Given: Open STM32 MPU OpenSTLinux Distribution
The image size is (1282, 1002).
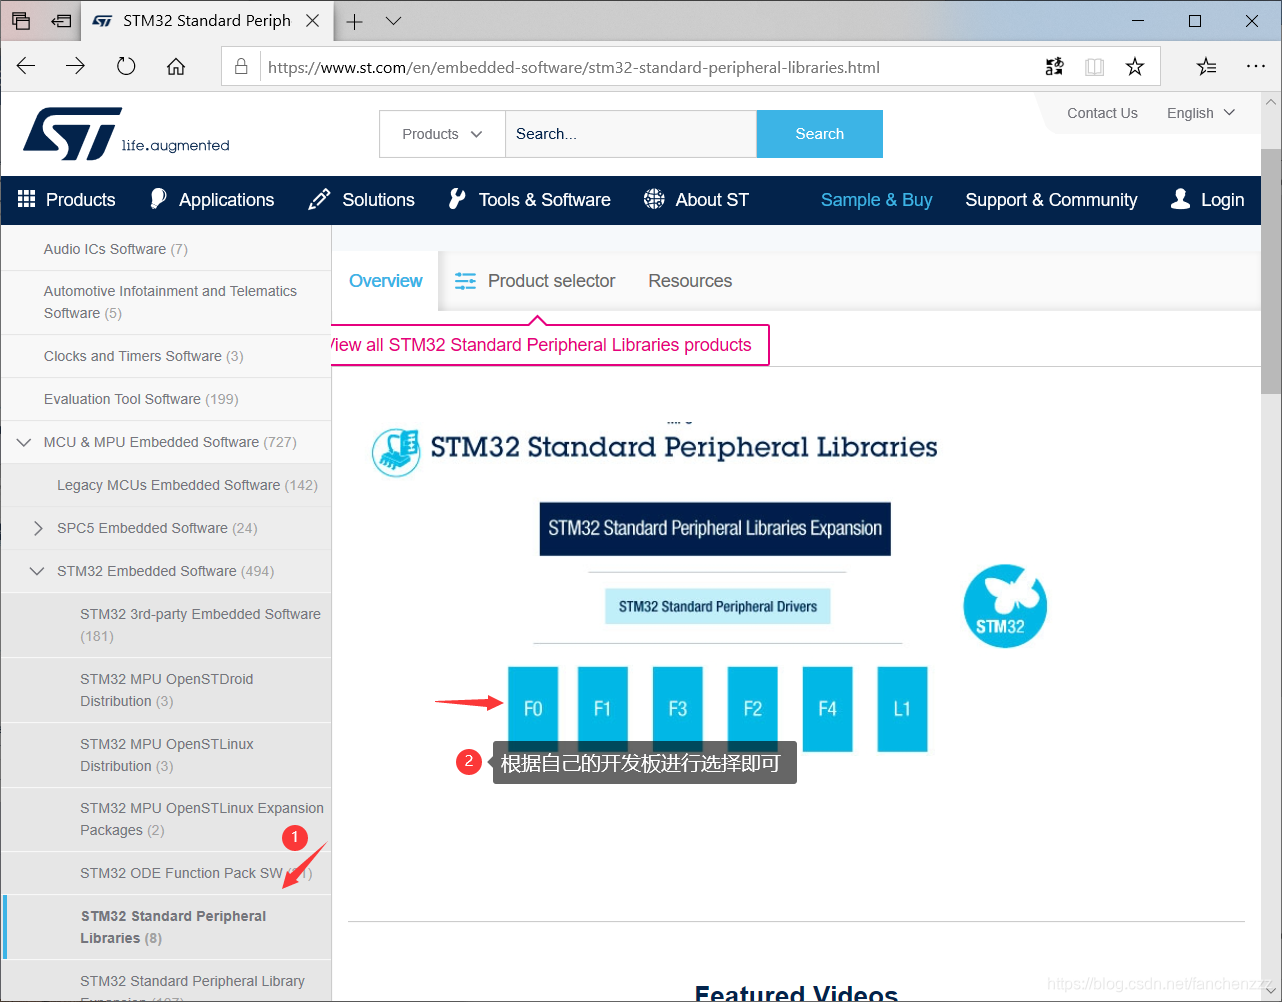Looking at the screenshot, I should coord(166,755).
